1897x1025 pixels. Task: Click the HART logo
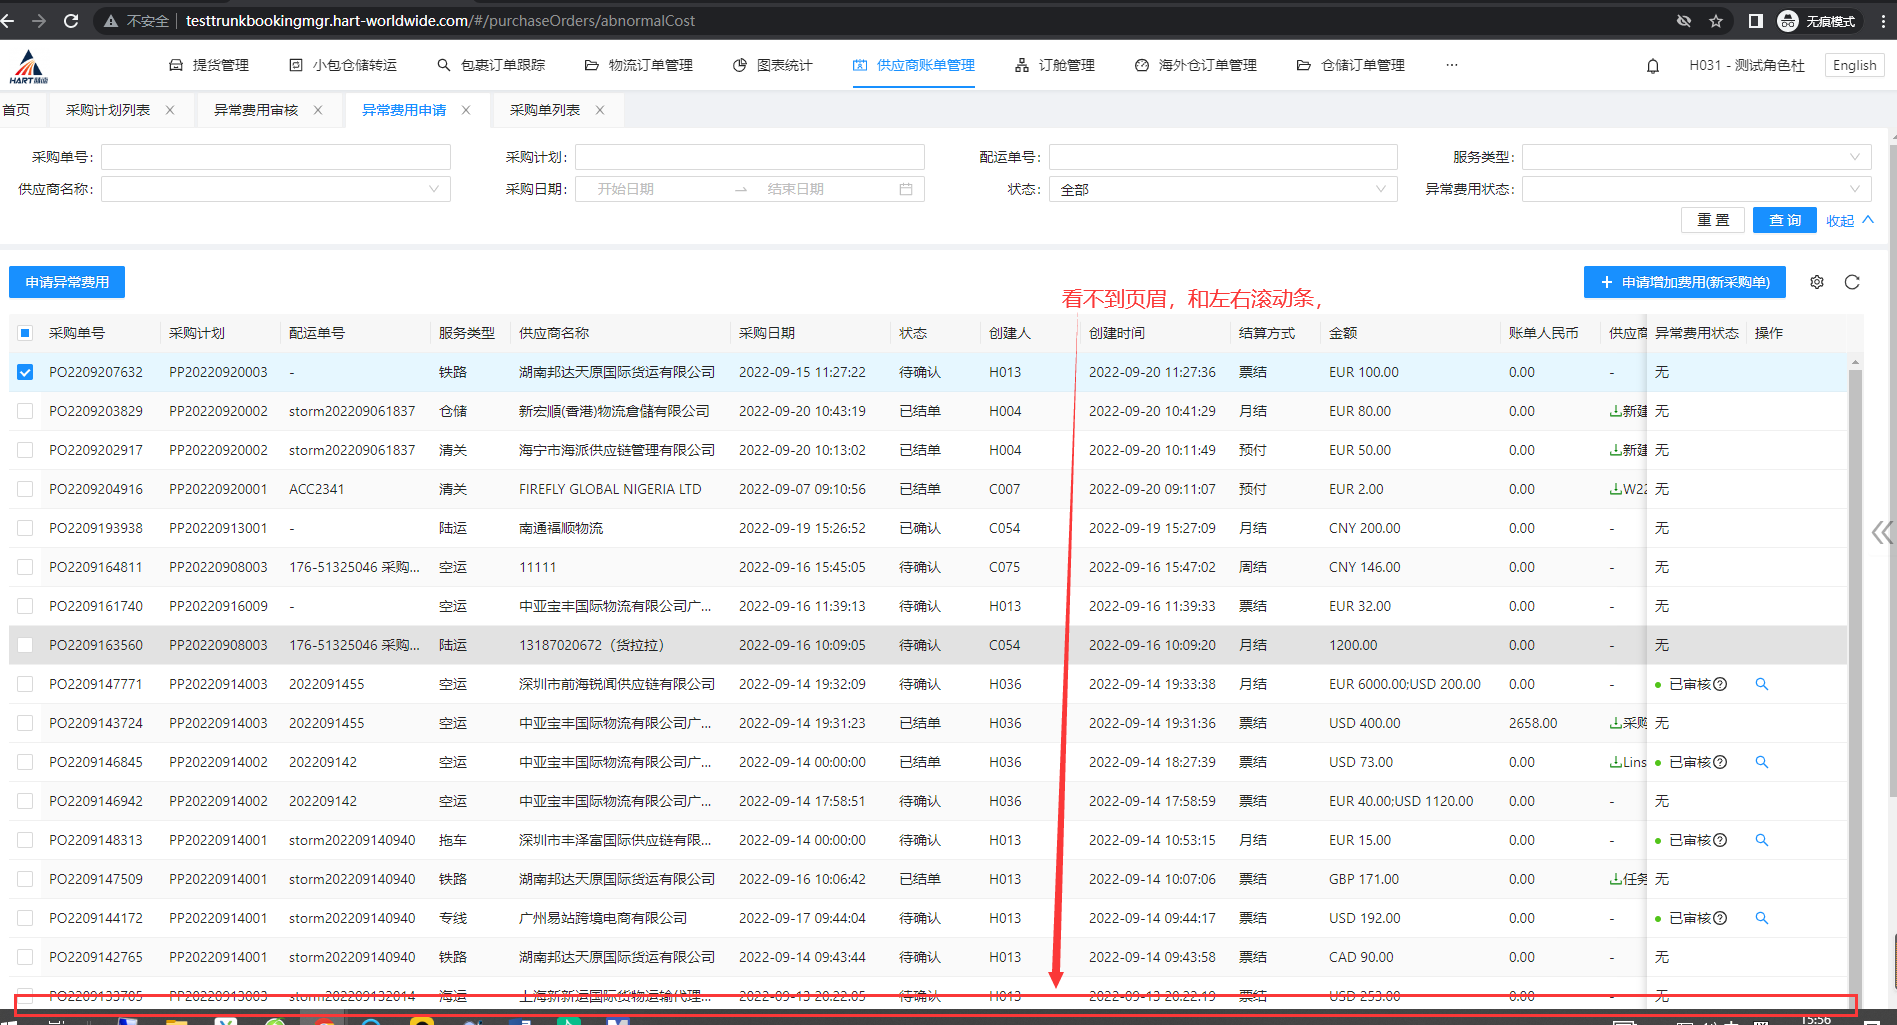click(x=28, y=67)
